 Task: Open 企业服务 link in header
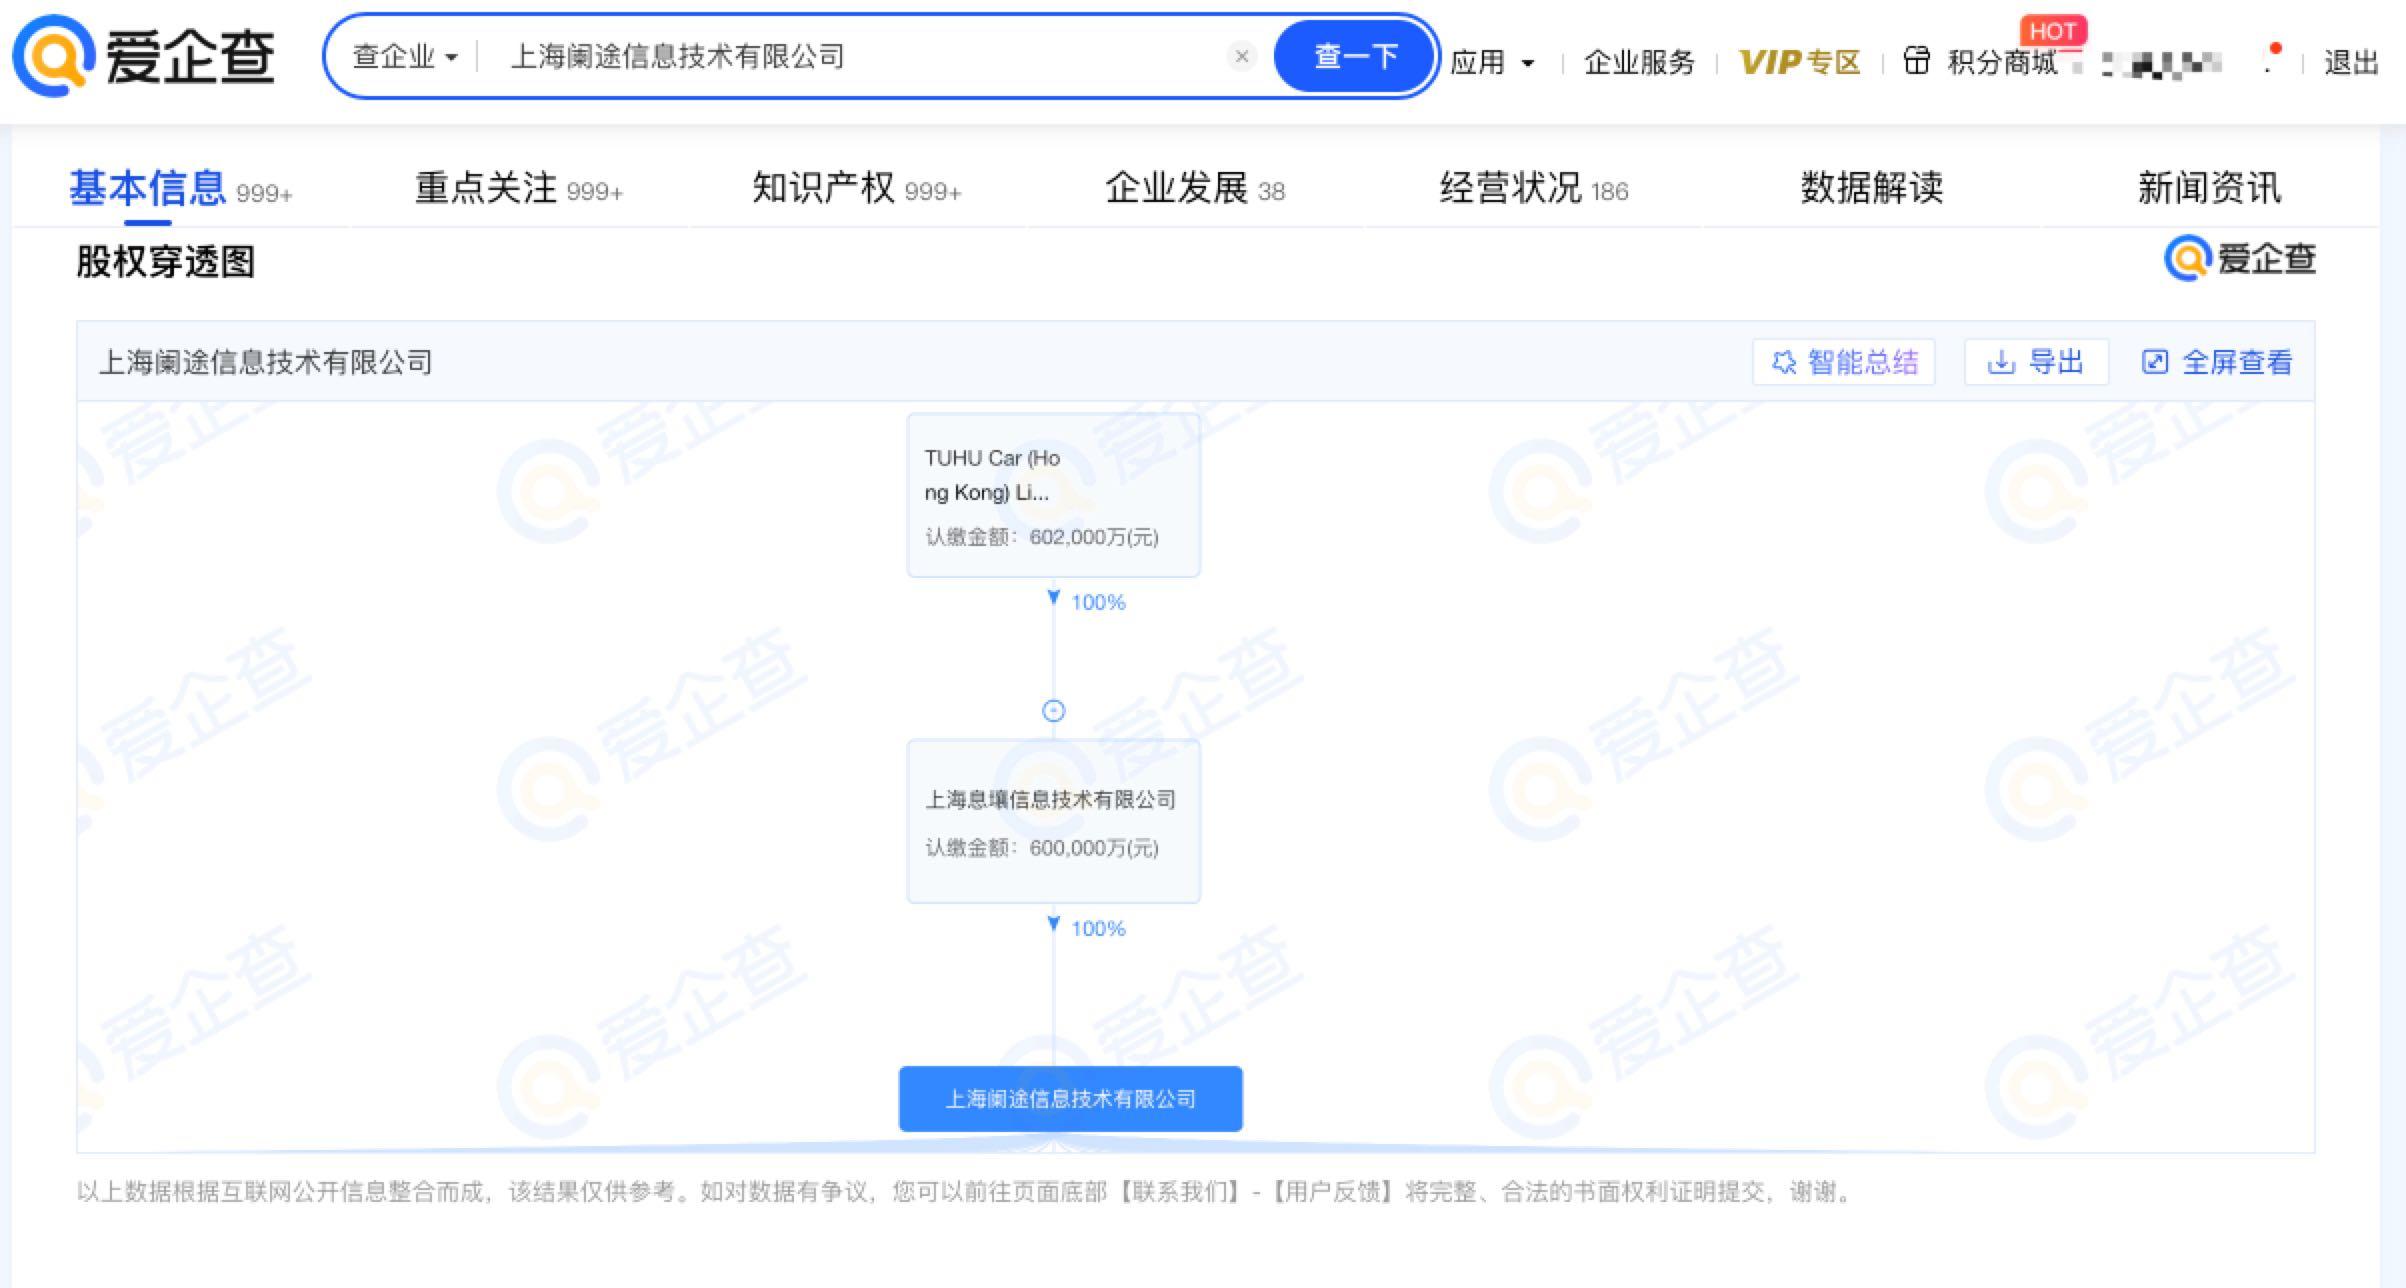[1639, 62]
